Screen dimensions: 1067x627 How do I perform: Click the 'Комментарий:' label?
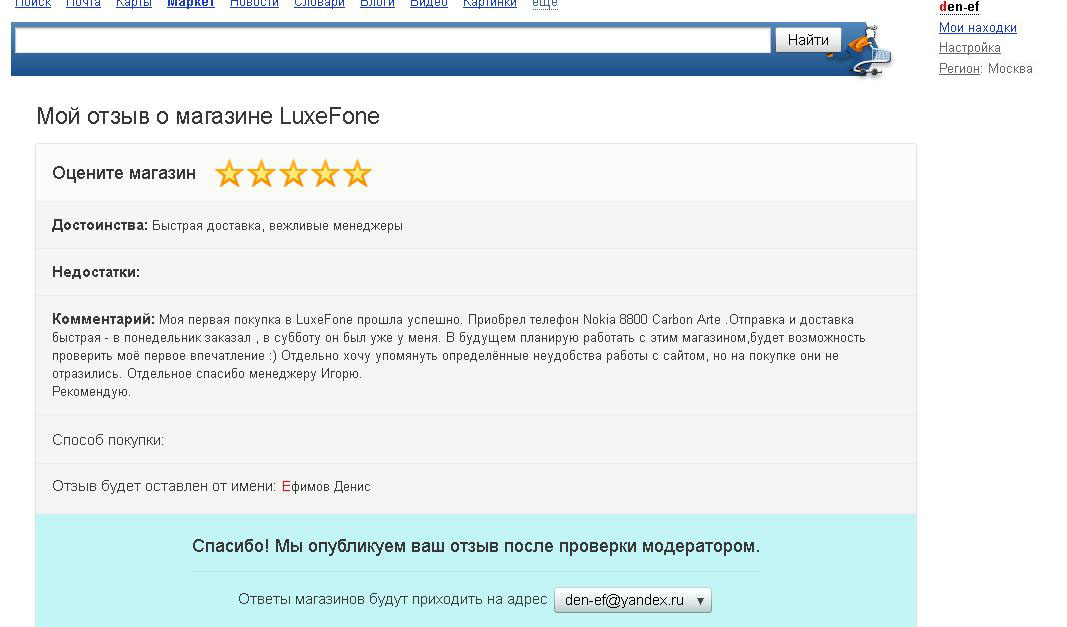coord(103,319)
